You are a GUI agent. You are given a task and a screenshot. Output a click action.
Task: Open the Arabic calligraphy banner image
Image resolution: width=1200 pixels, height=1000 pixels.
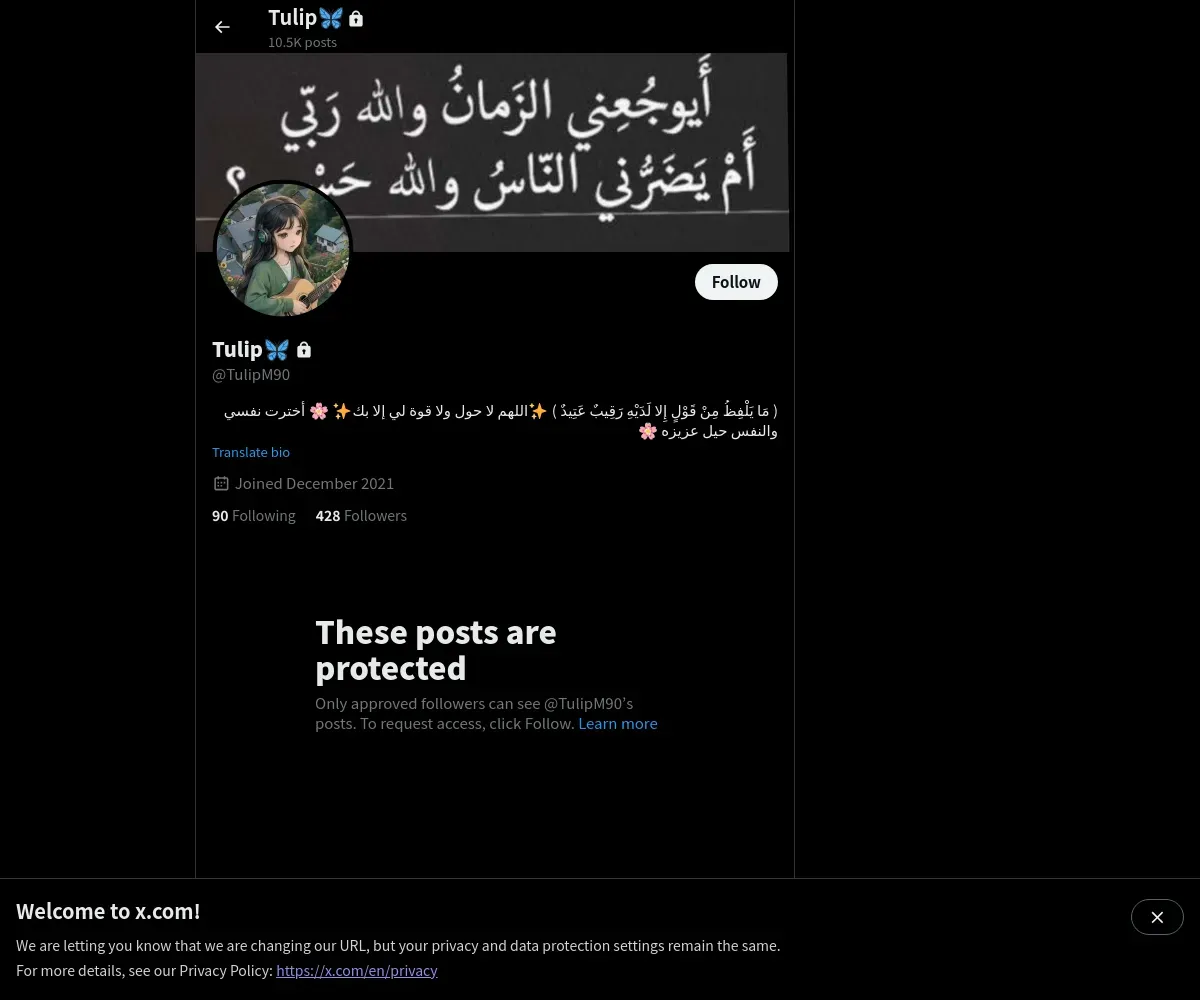[x=492, y=152]
